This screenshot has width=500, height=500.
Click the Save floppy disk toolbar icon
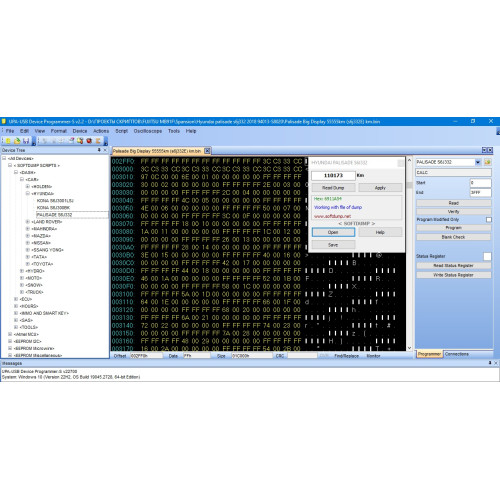pyautogui.click(x=26, y=141)
